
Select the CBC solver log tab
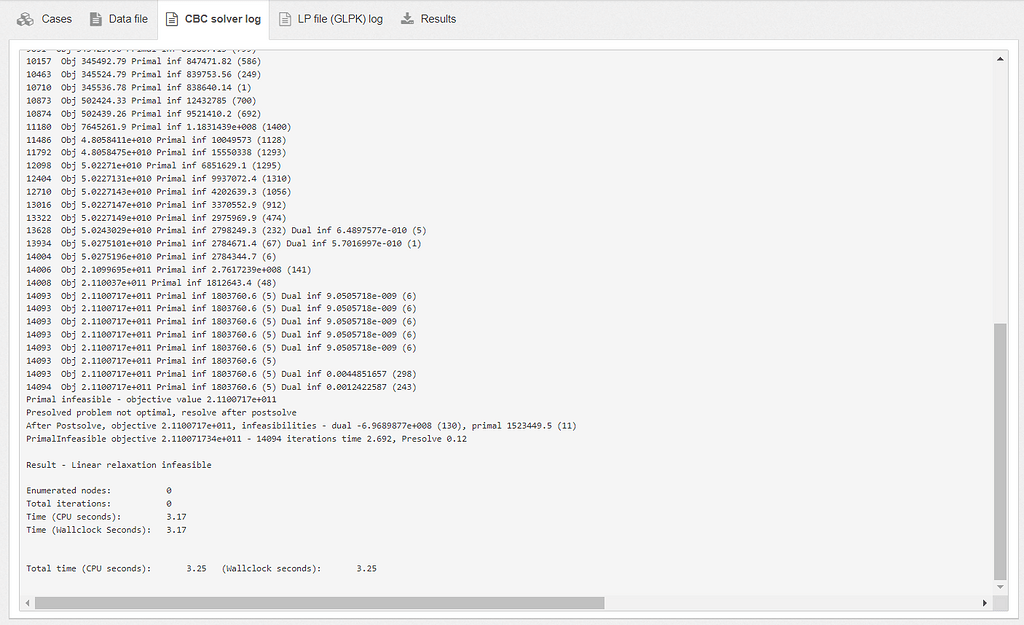coord(213,18)
